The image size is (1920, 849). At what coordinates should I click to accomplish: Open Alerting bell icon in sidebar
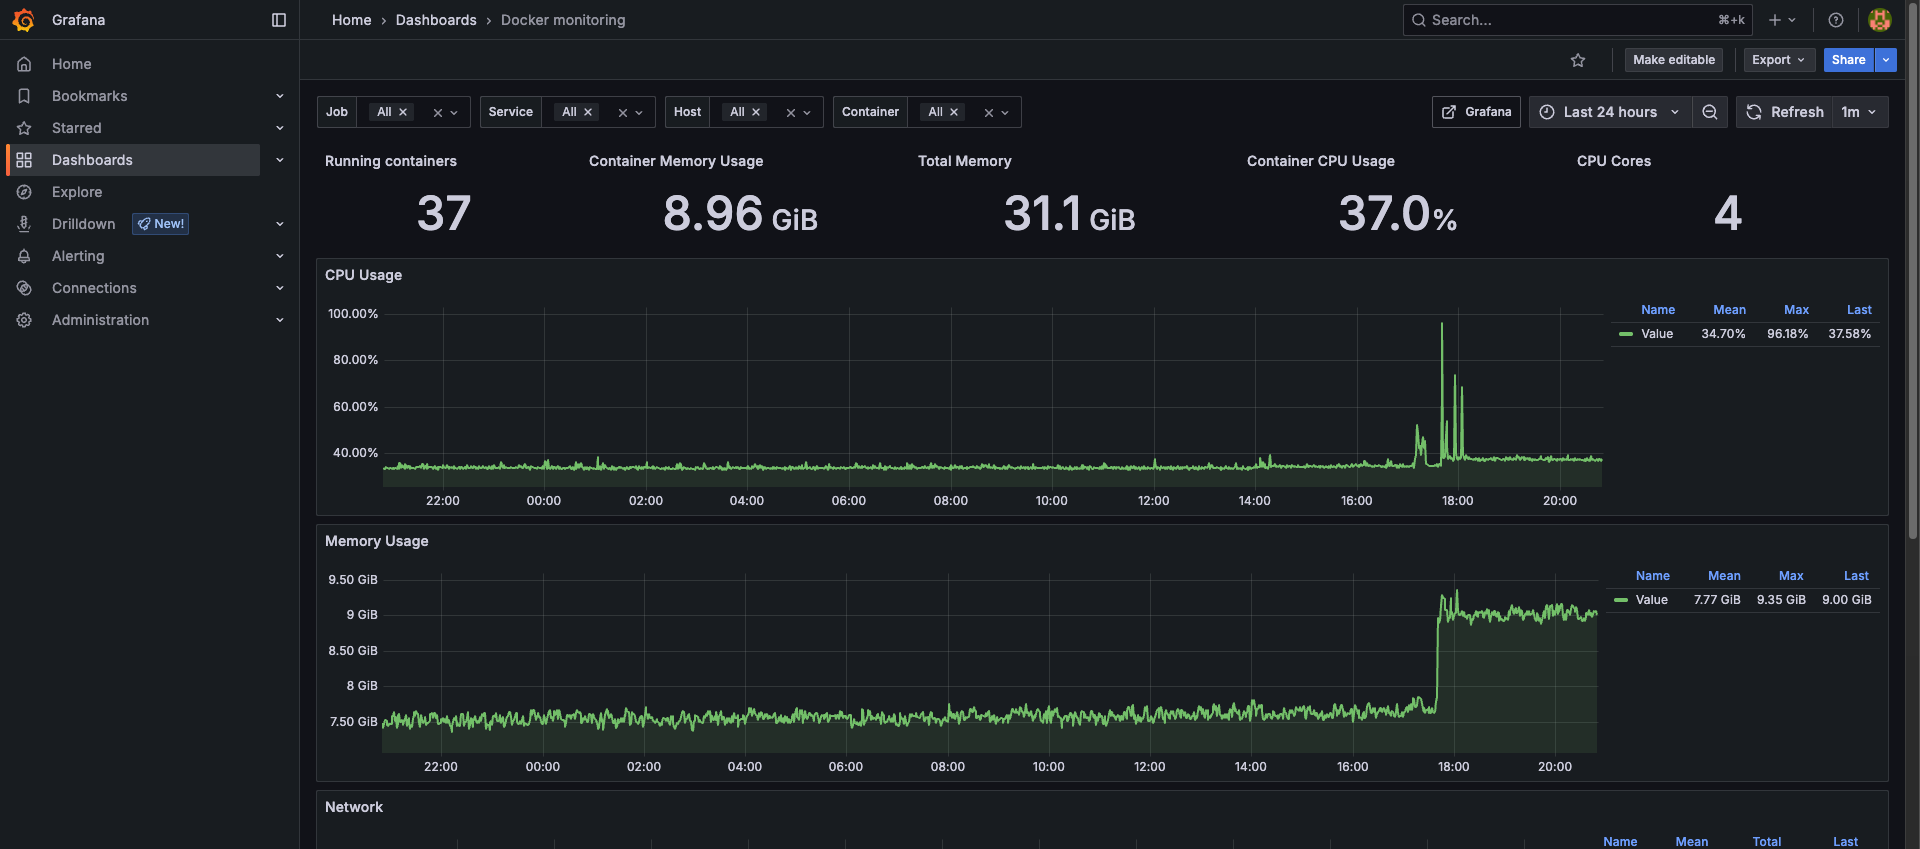click(25, 256)
